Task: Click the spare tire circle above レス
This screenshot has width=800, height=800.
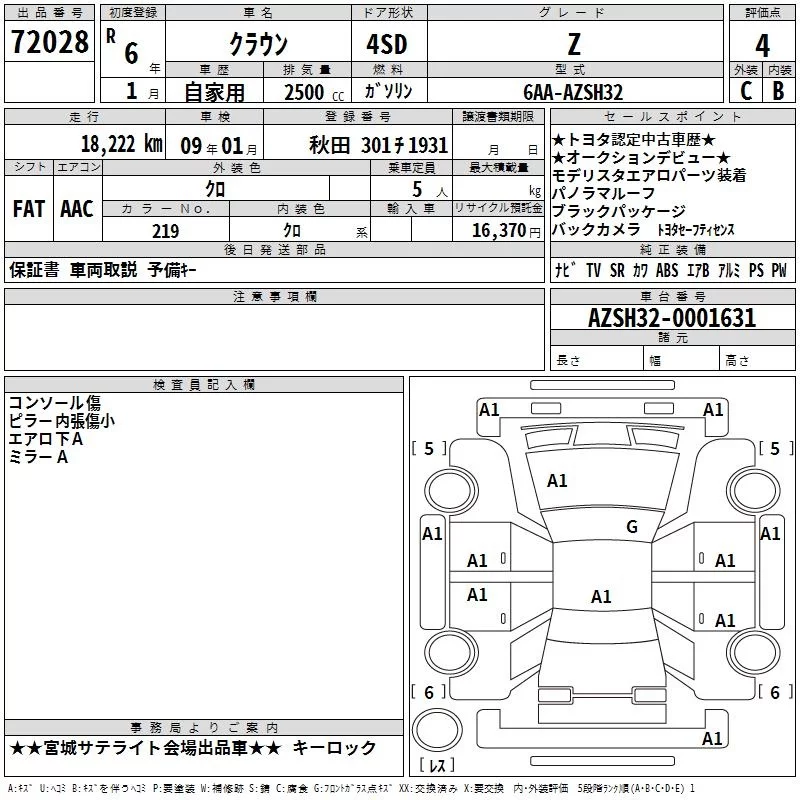Action: tap(437, 725)
